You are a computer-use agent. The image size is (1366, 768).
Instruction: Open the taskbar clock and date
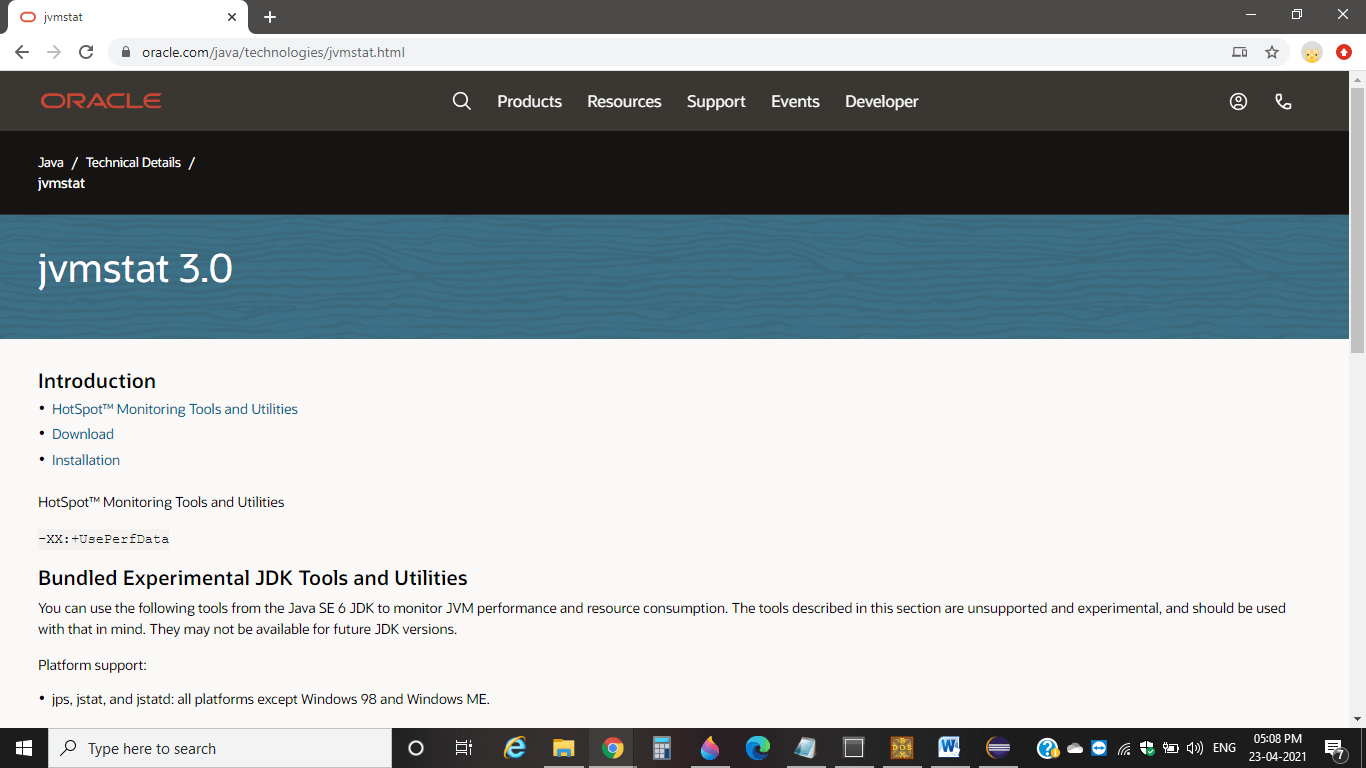(x=1277, y=748)
